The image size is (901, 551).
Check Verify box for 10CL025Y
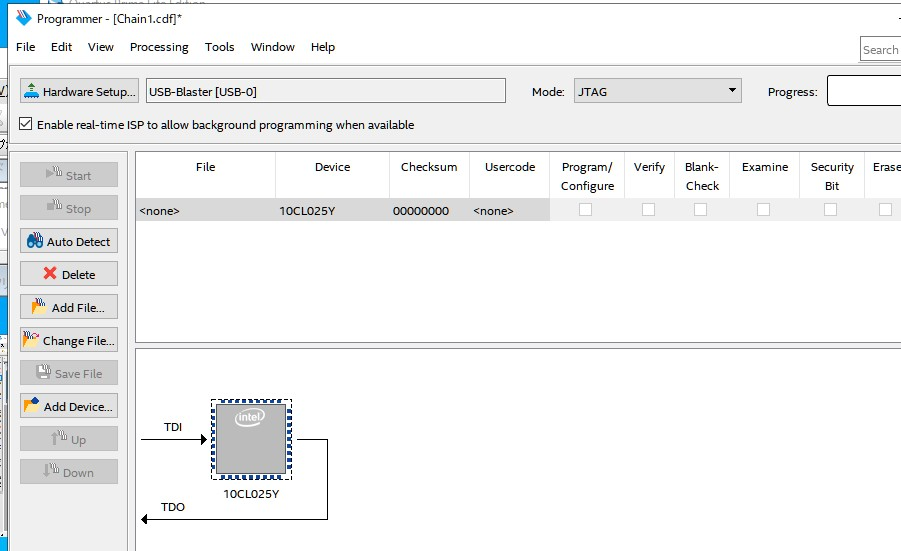tap(649, 210)
